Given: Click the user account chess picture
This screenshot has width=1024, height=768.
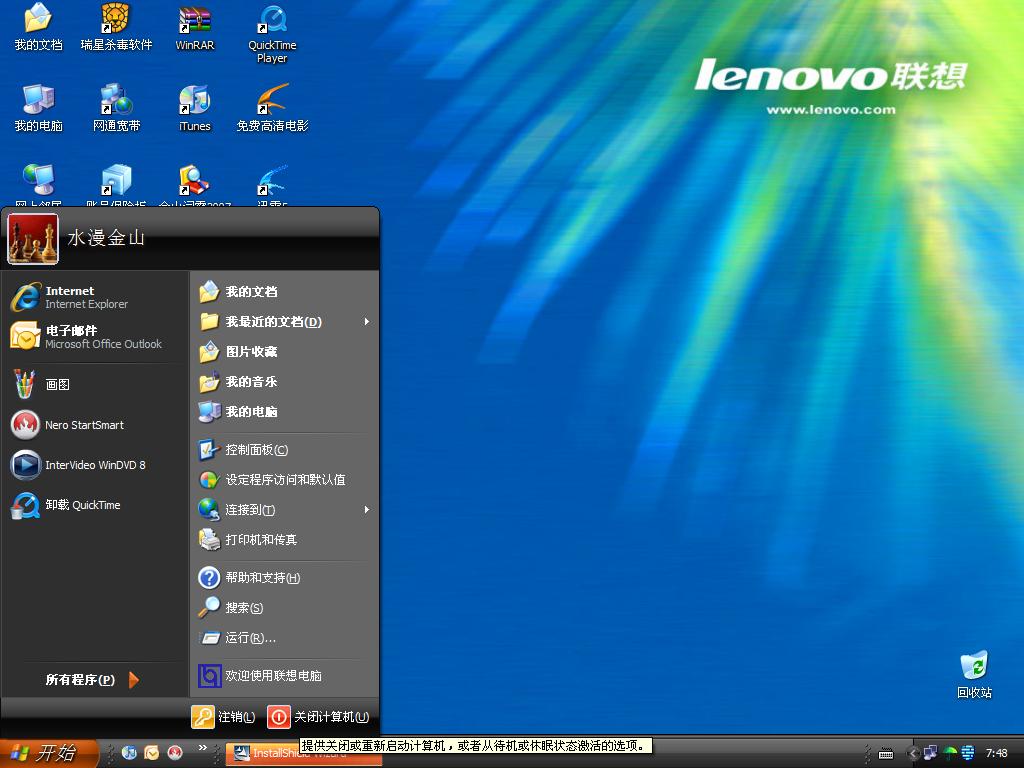Looking at the screenshot, I should click(x=33, y=238).
